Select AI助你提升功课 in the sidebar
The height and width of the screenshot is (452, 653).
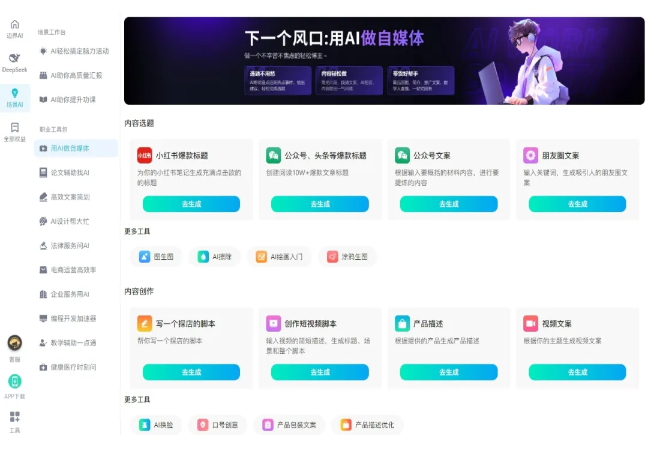pos(76,100)
